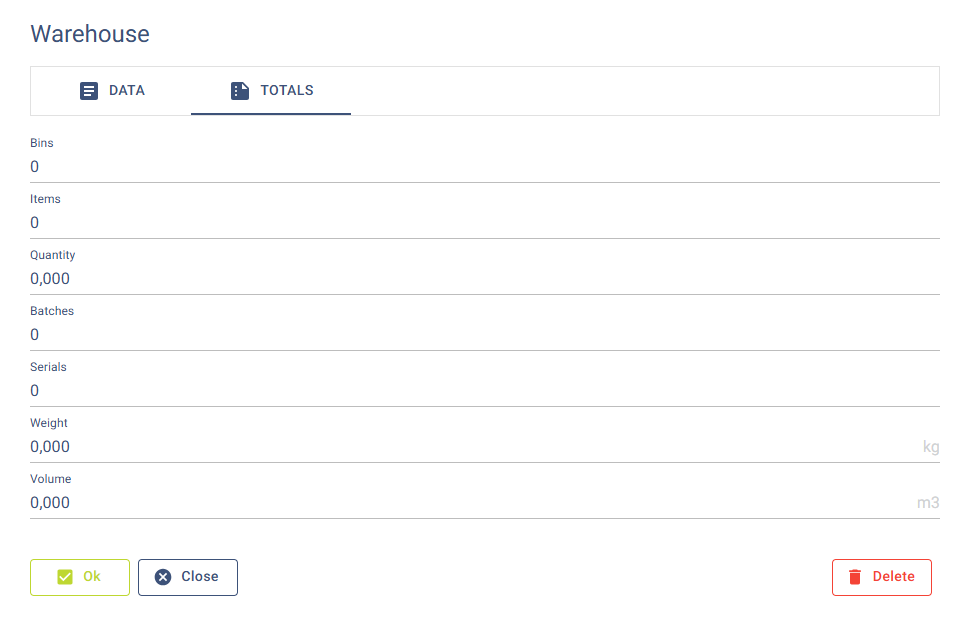Click the DATA tab document icon
The image size is (968, 626).
(89, 91)
